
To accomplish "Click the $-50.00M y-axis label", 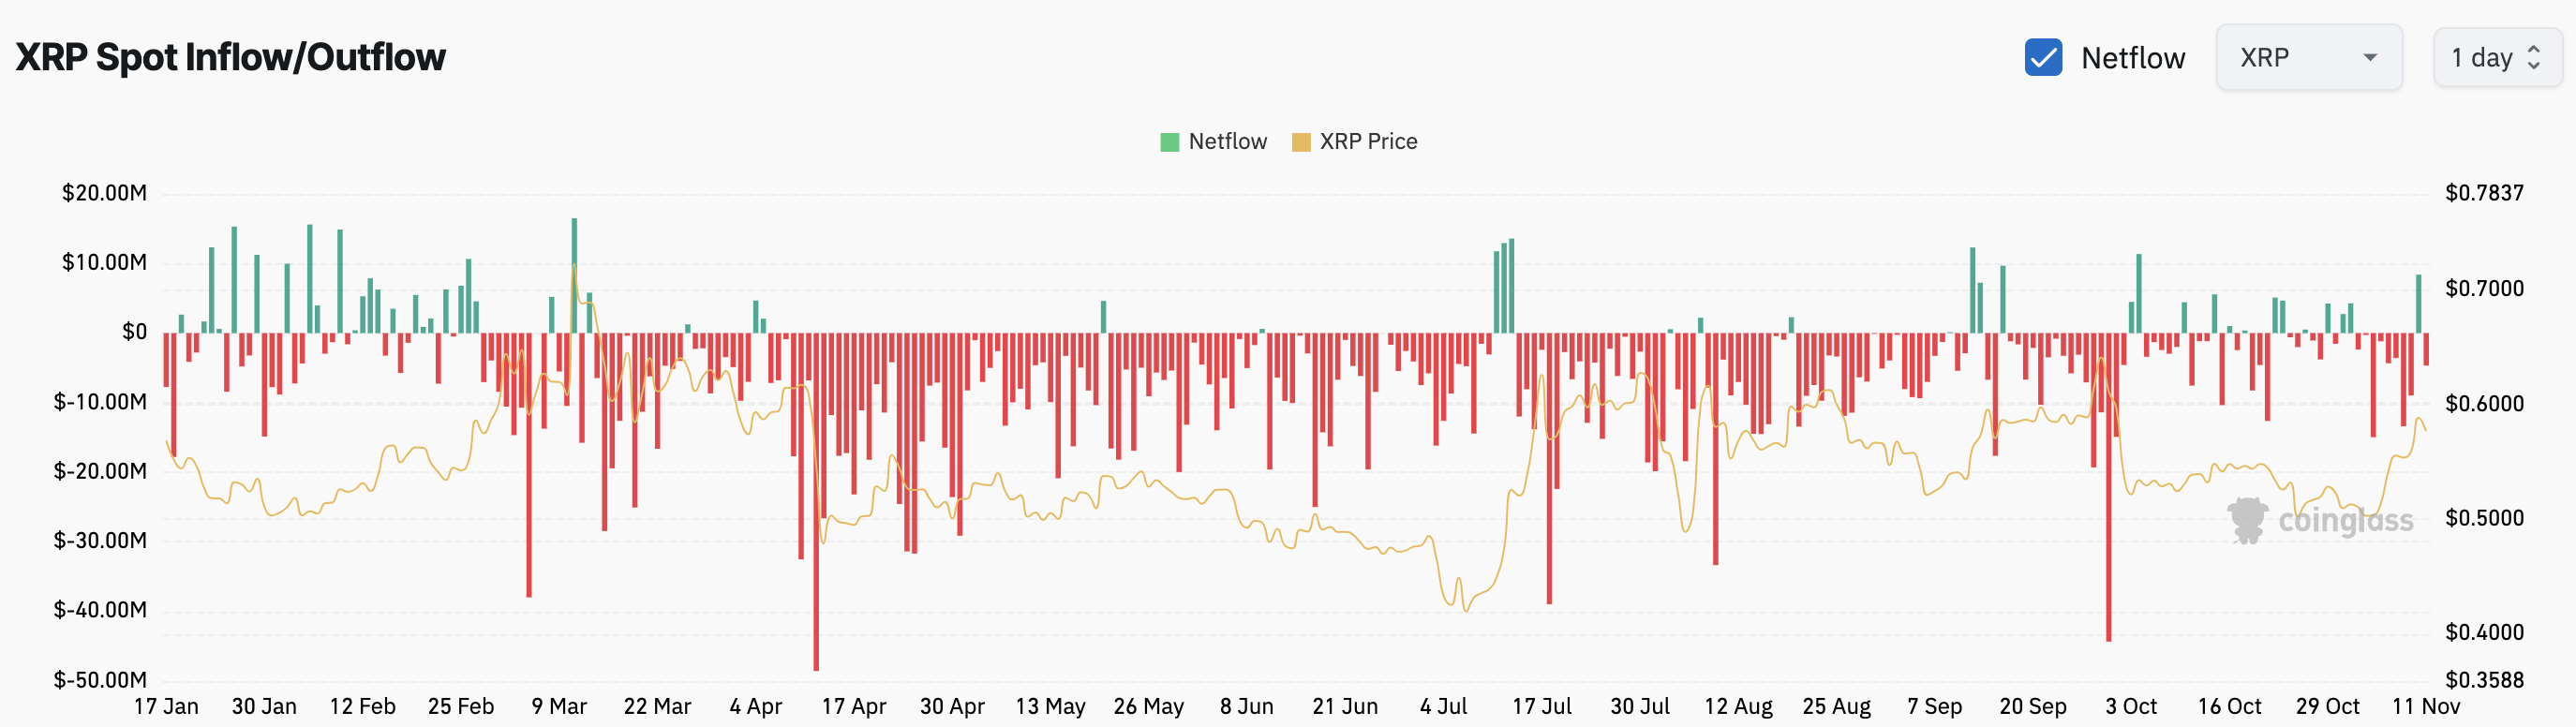I will click(100, 680).
